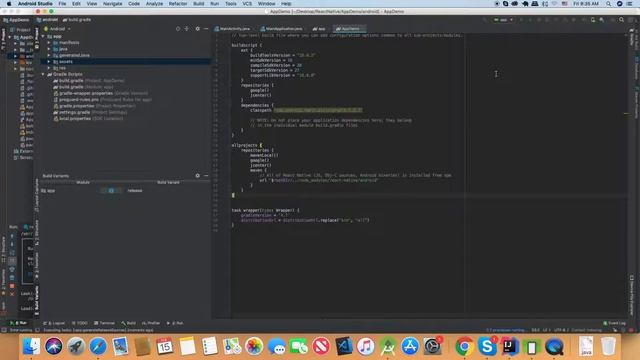Screen dimensions: 640x360
Task: Open Android Studio icon in Dock
Action: [x=388, y=347]
